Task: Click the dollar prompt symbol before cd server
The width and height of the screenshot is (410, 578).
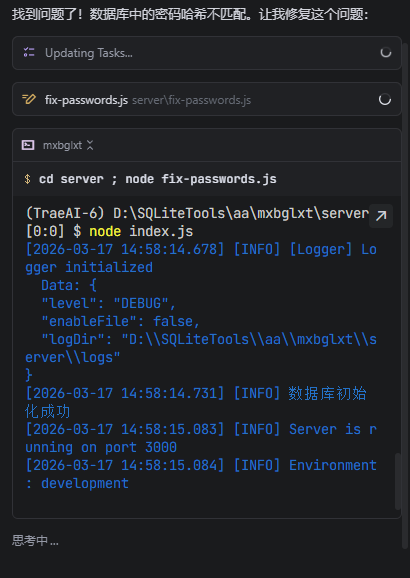Action: coord(27,179)
